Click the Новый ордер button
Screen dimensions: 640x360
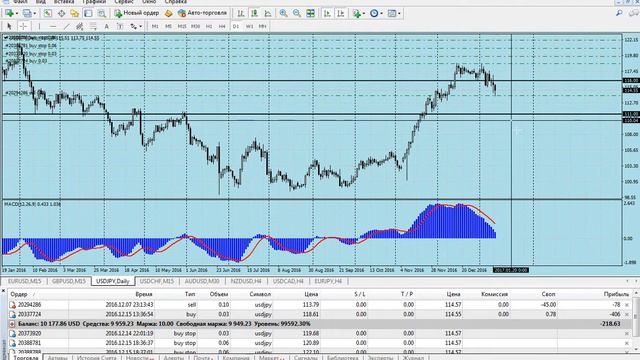pos(136,13)
